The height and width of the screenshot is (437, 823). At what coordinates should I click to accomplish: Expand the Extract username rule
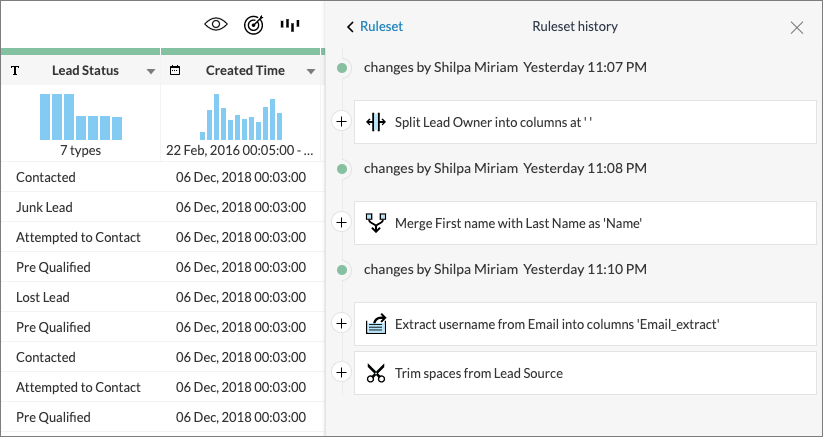pos(341,323)
